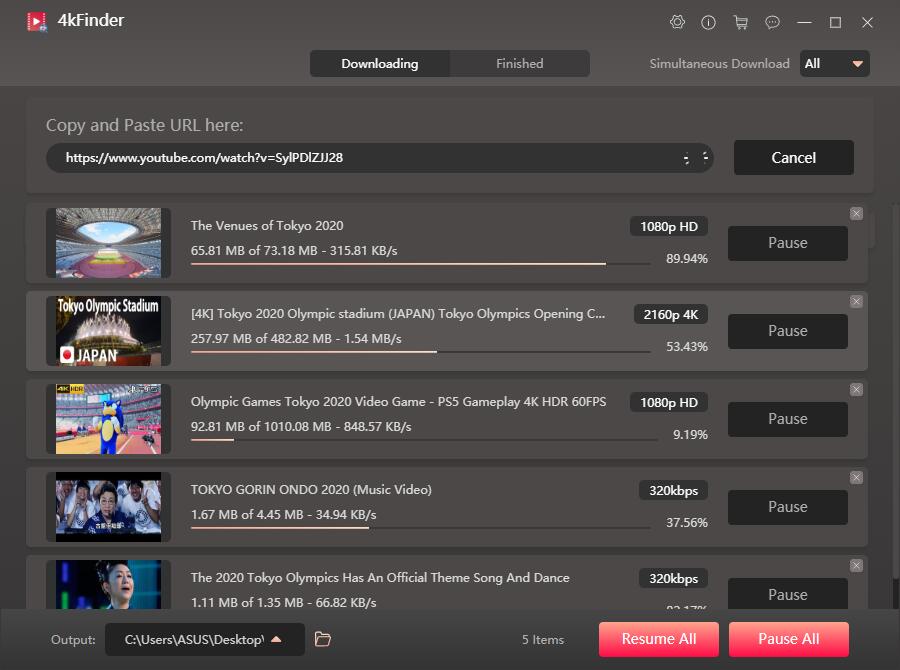Open the feedback chat bubble icon
The image size is (900, 670).
[772, 22]
